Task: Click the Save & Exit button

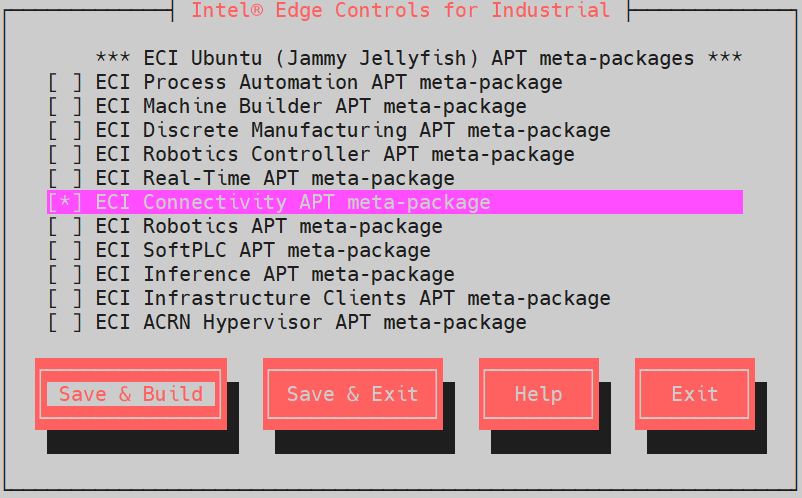Action: 353,394
